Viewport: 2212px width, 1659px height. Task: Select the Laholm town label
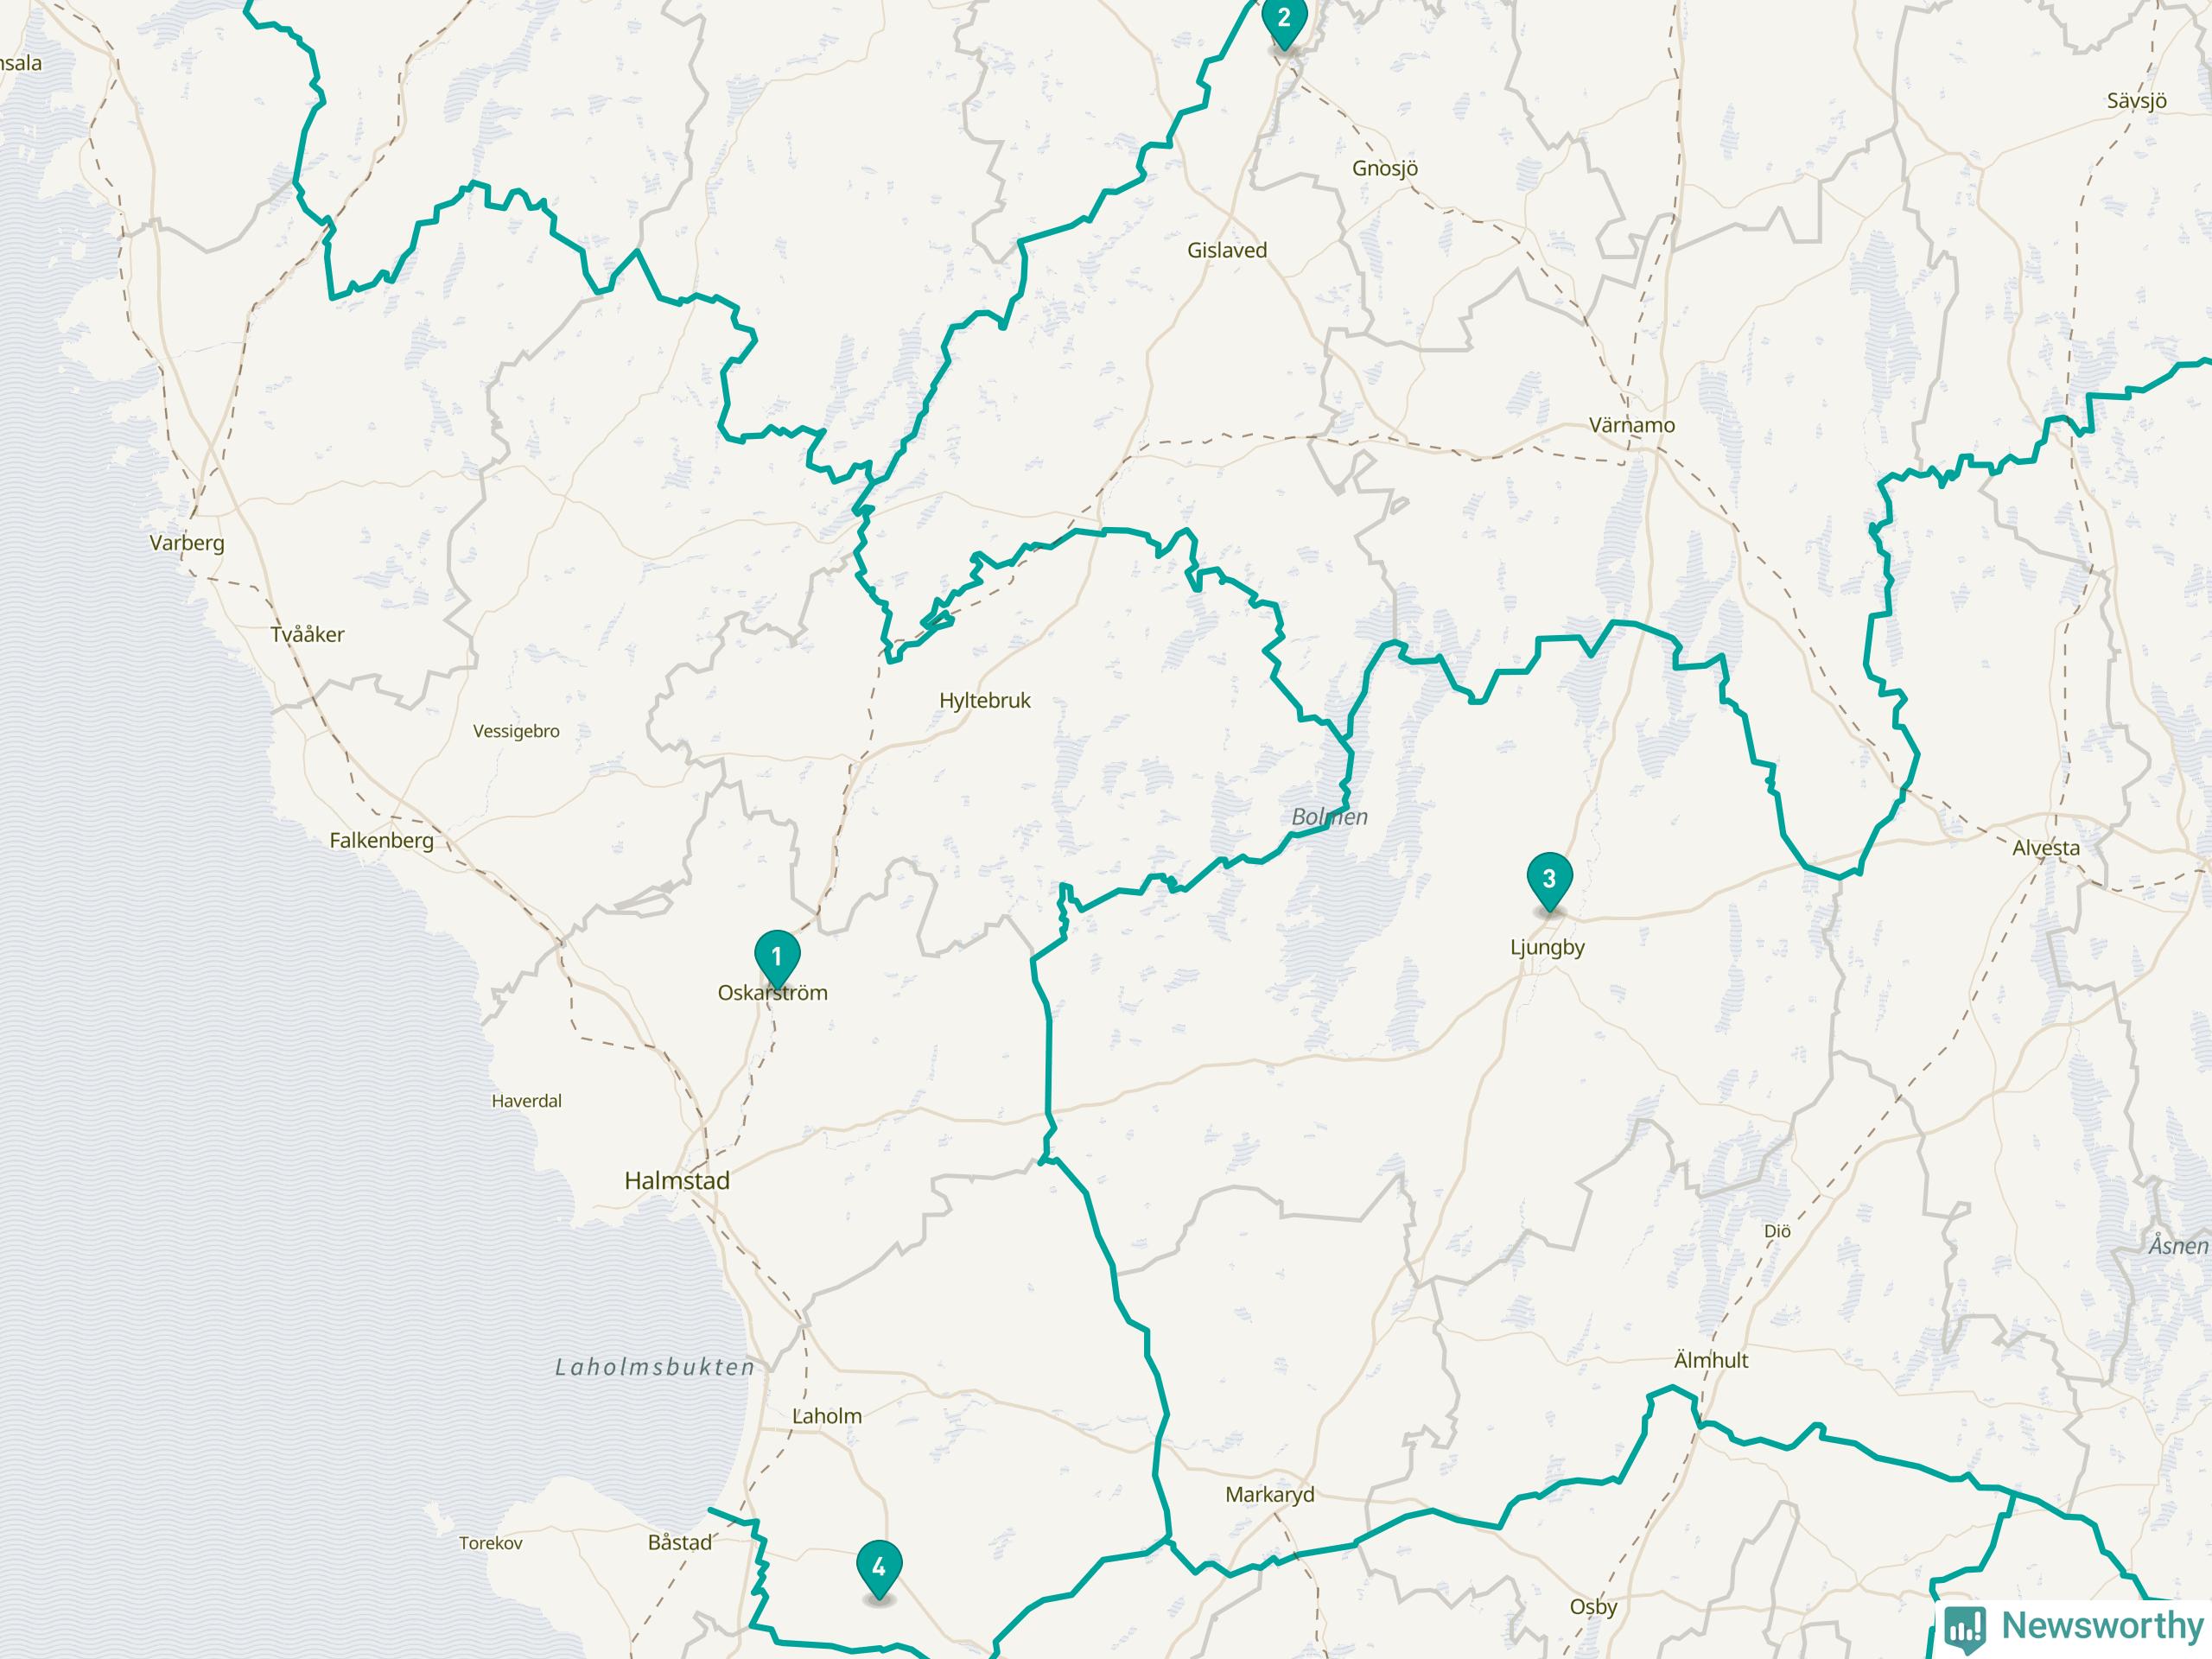[827, 1416]
